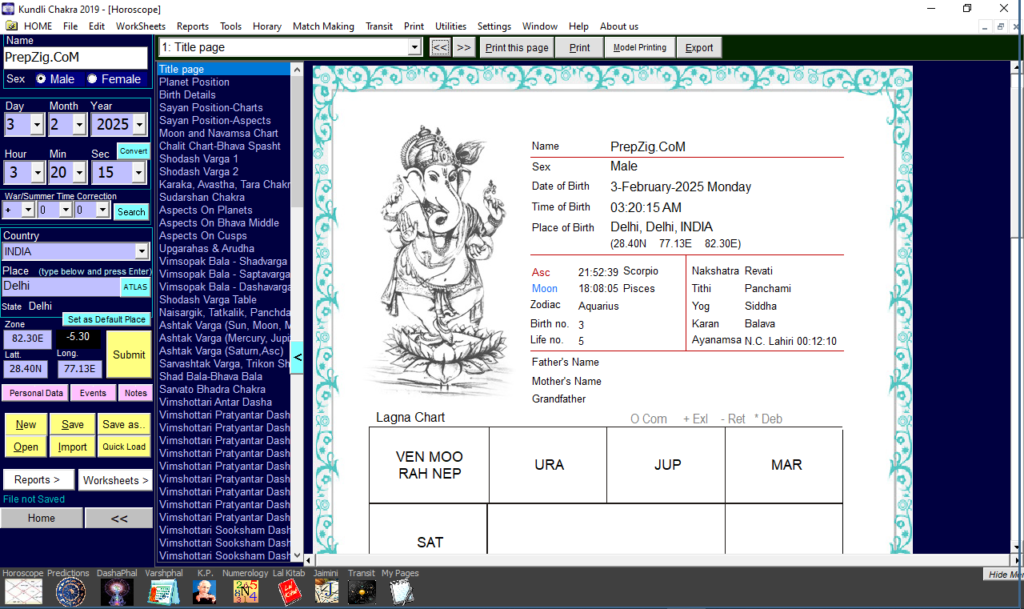Open the Utilities menu
The width and height of the screenshot is (1024, 609).
pos(451,26)
